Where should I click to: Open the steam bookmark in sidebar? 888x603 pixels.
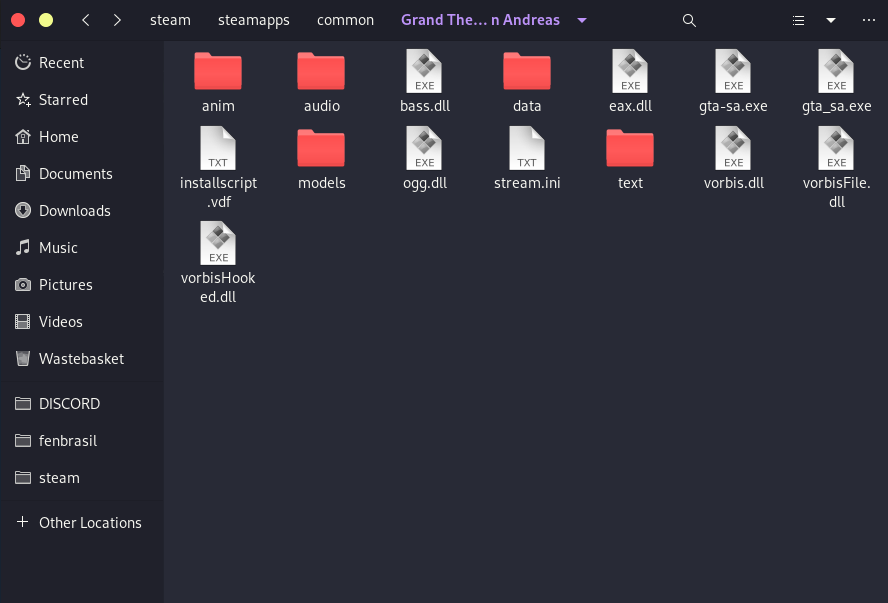click(x=82, y=478)
